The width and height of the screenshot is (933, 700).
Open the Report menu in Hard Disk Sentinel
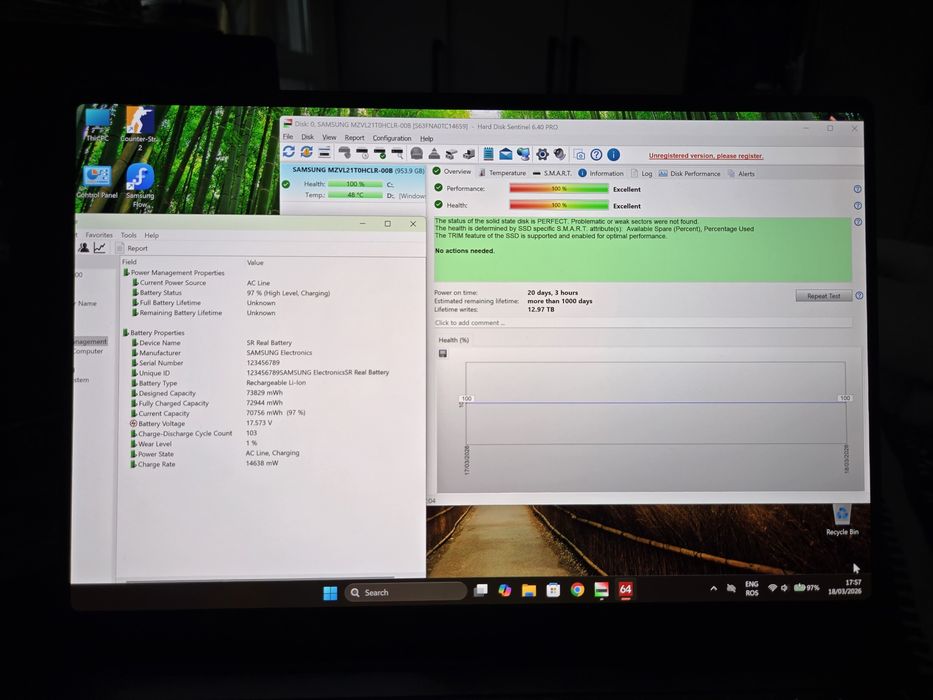[355, 138]
